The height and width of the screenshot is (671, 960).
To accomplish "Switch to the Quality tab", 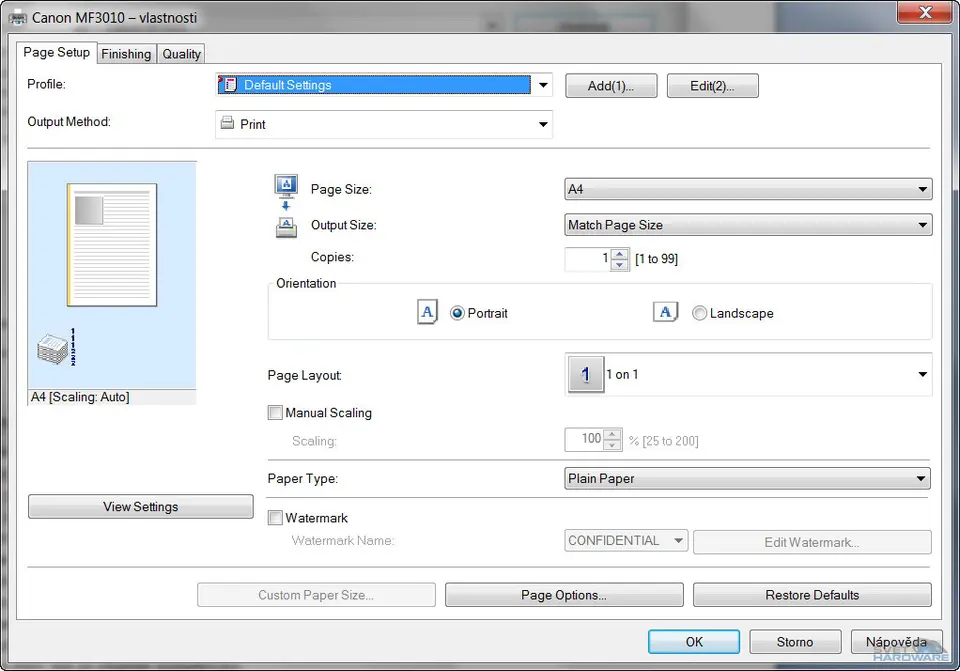I will (x=181, y=54).
